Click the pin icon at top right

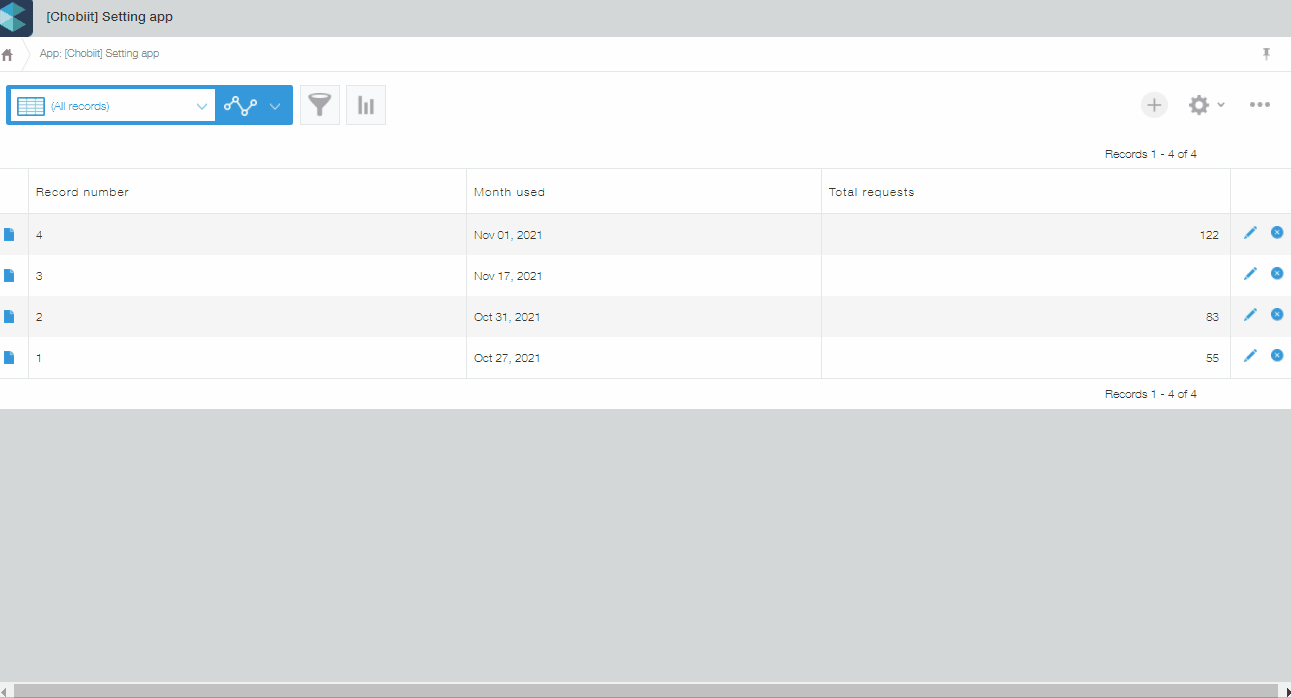(x=1266, y=54)
